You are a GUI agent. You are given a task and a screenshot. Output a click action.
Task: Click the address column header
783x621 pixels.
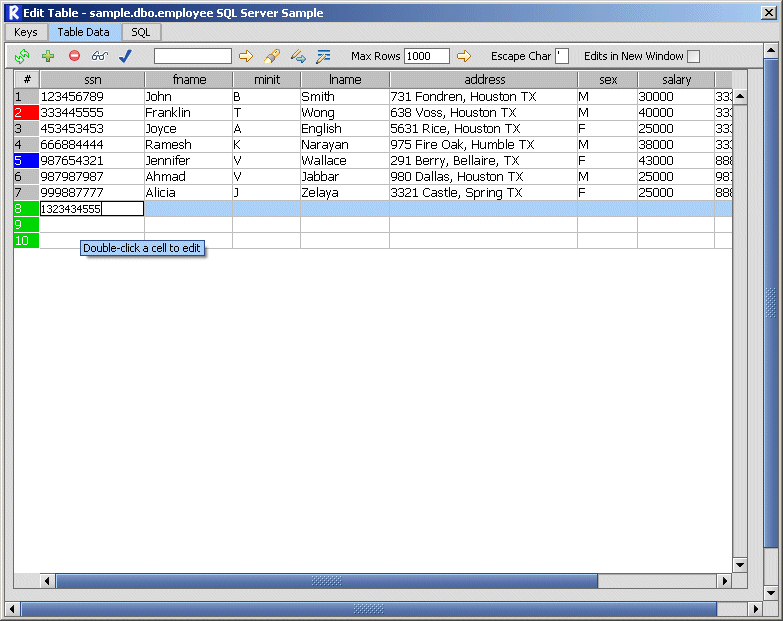point(484,80)
